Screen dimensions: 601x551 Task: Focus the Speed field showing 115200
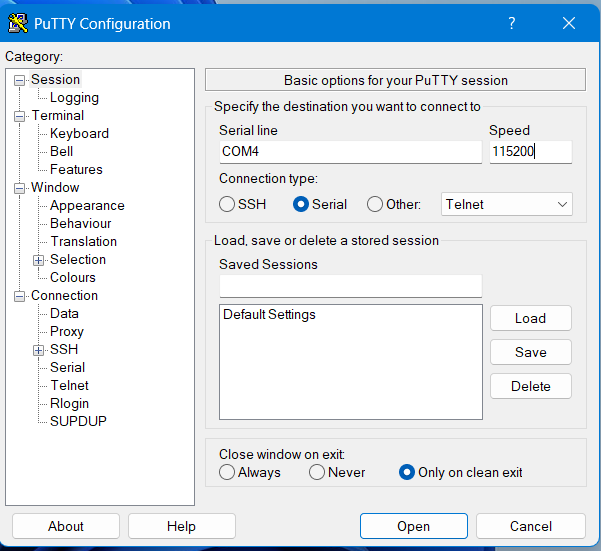pos(530,152)
